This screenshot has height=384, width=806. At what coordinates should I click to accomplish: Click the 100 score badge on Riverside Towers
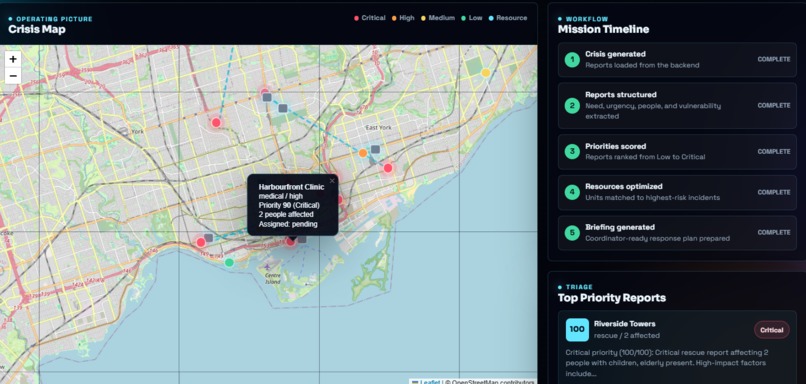[577, 330]
